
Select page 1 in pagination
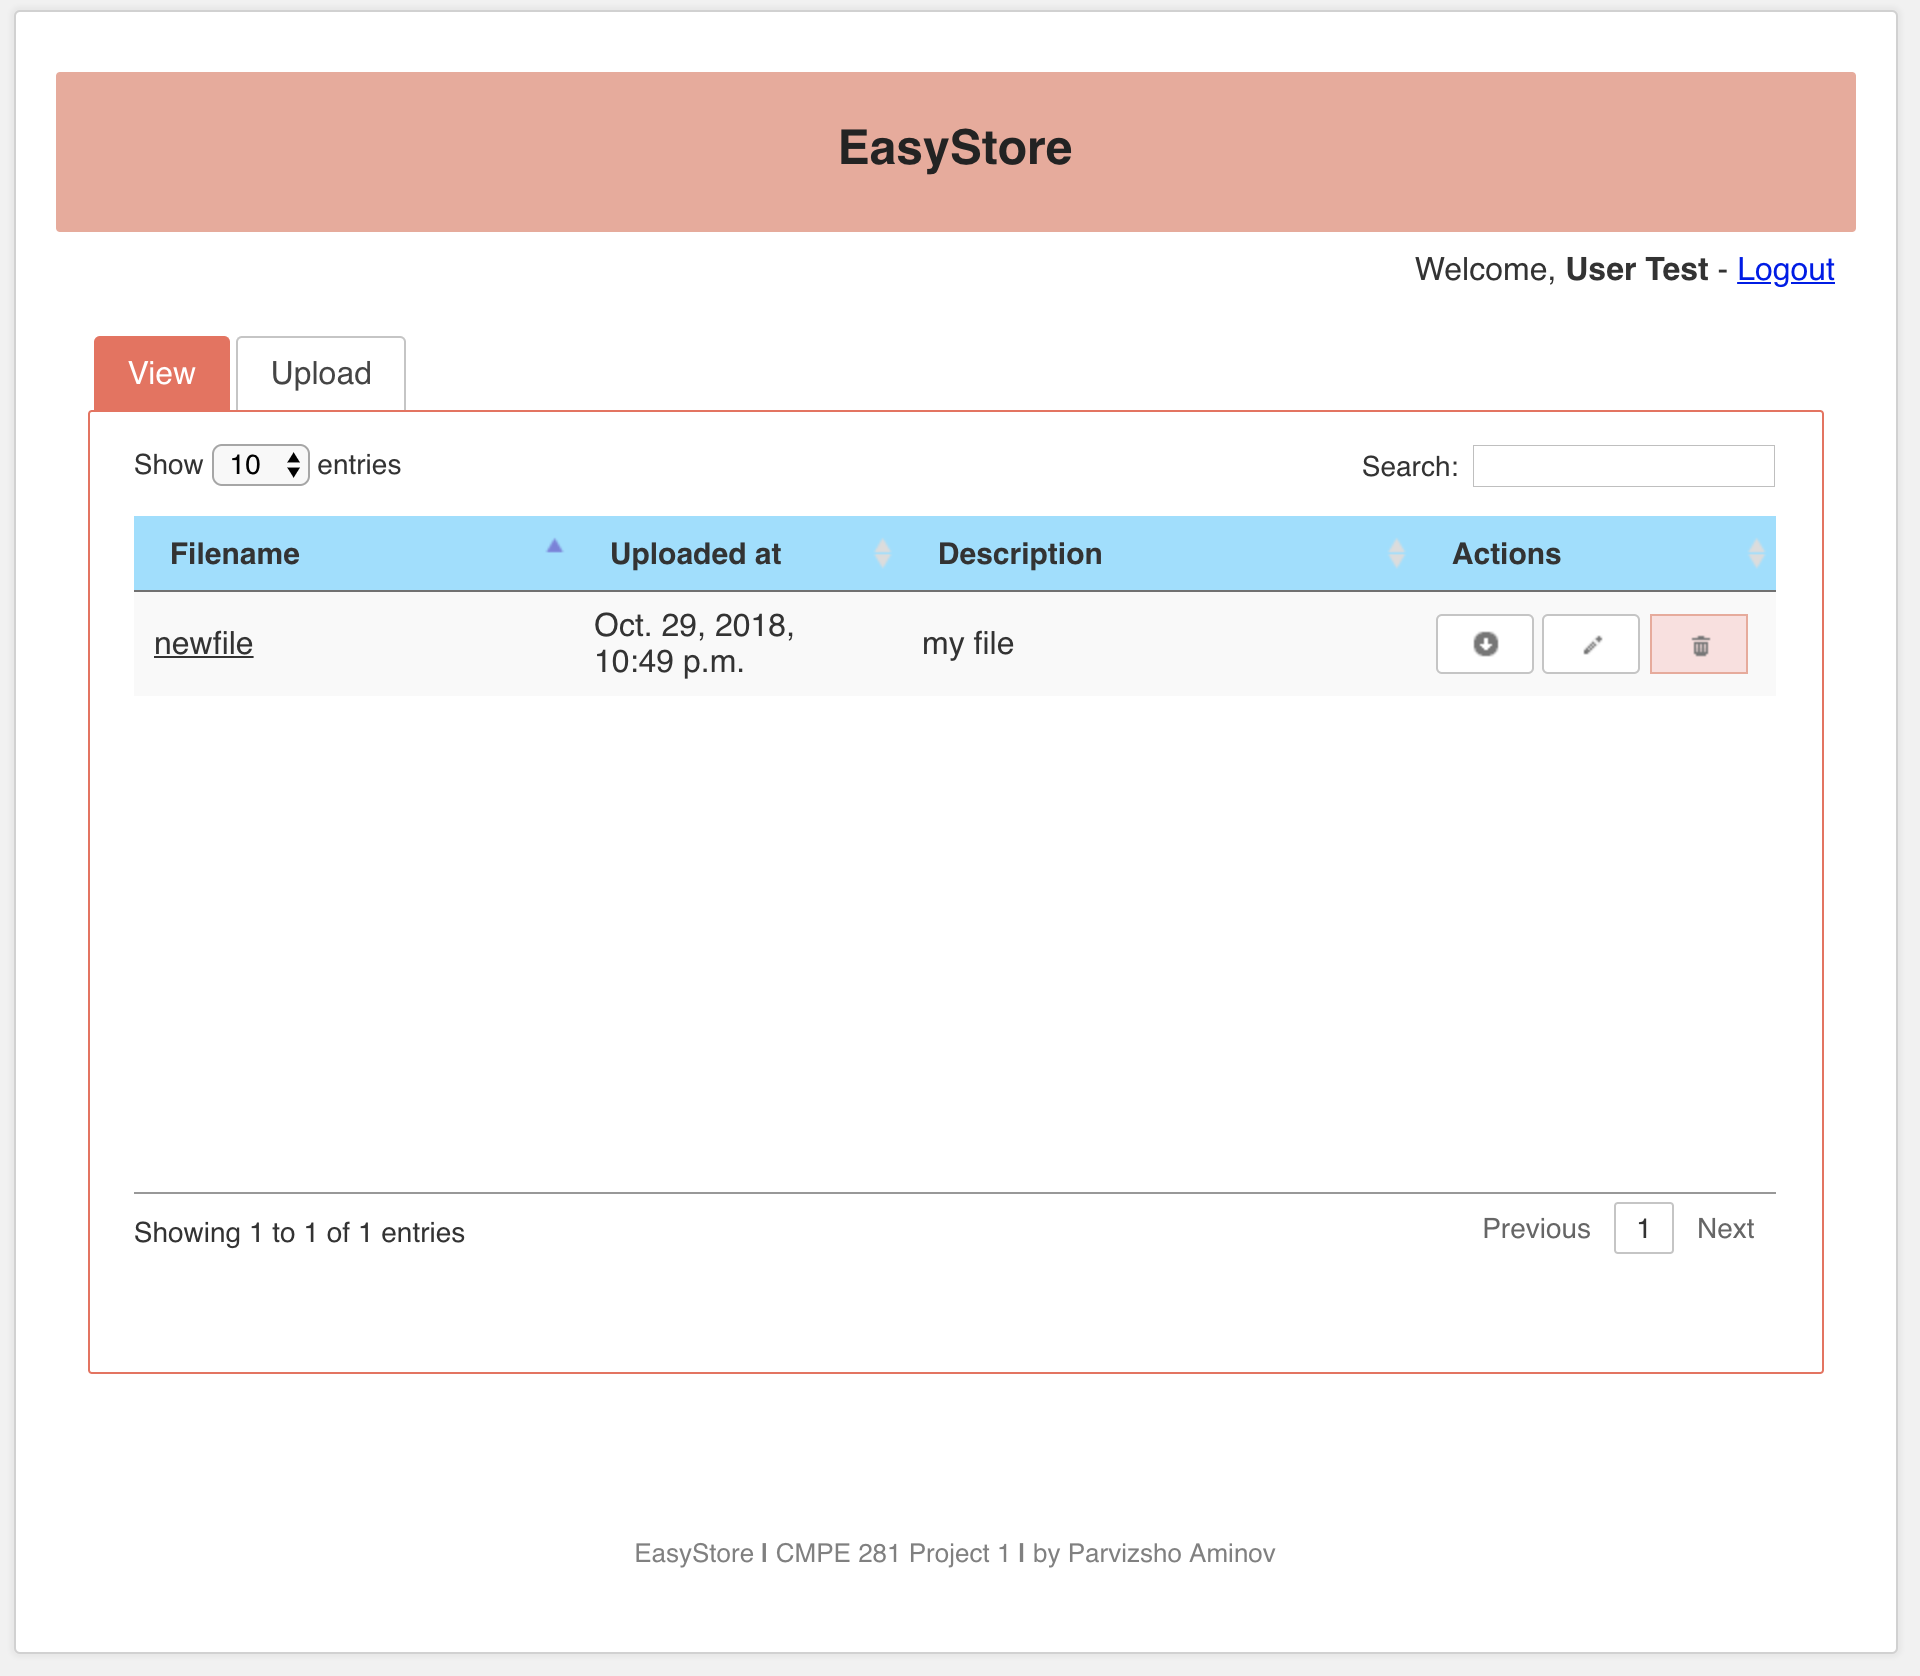1643,1228
